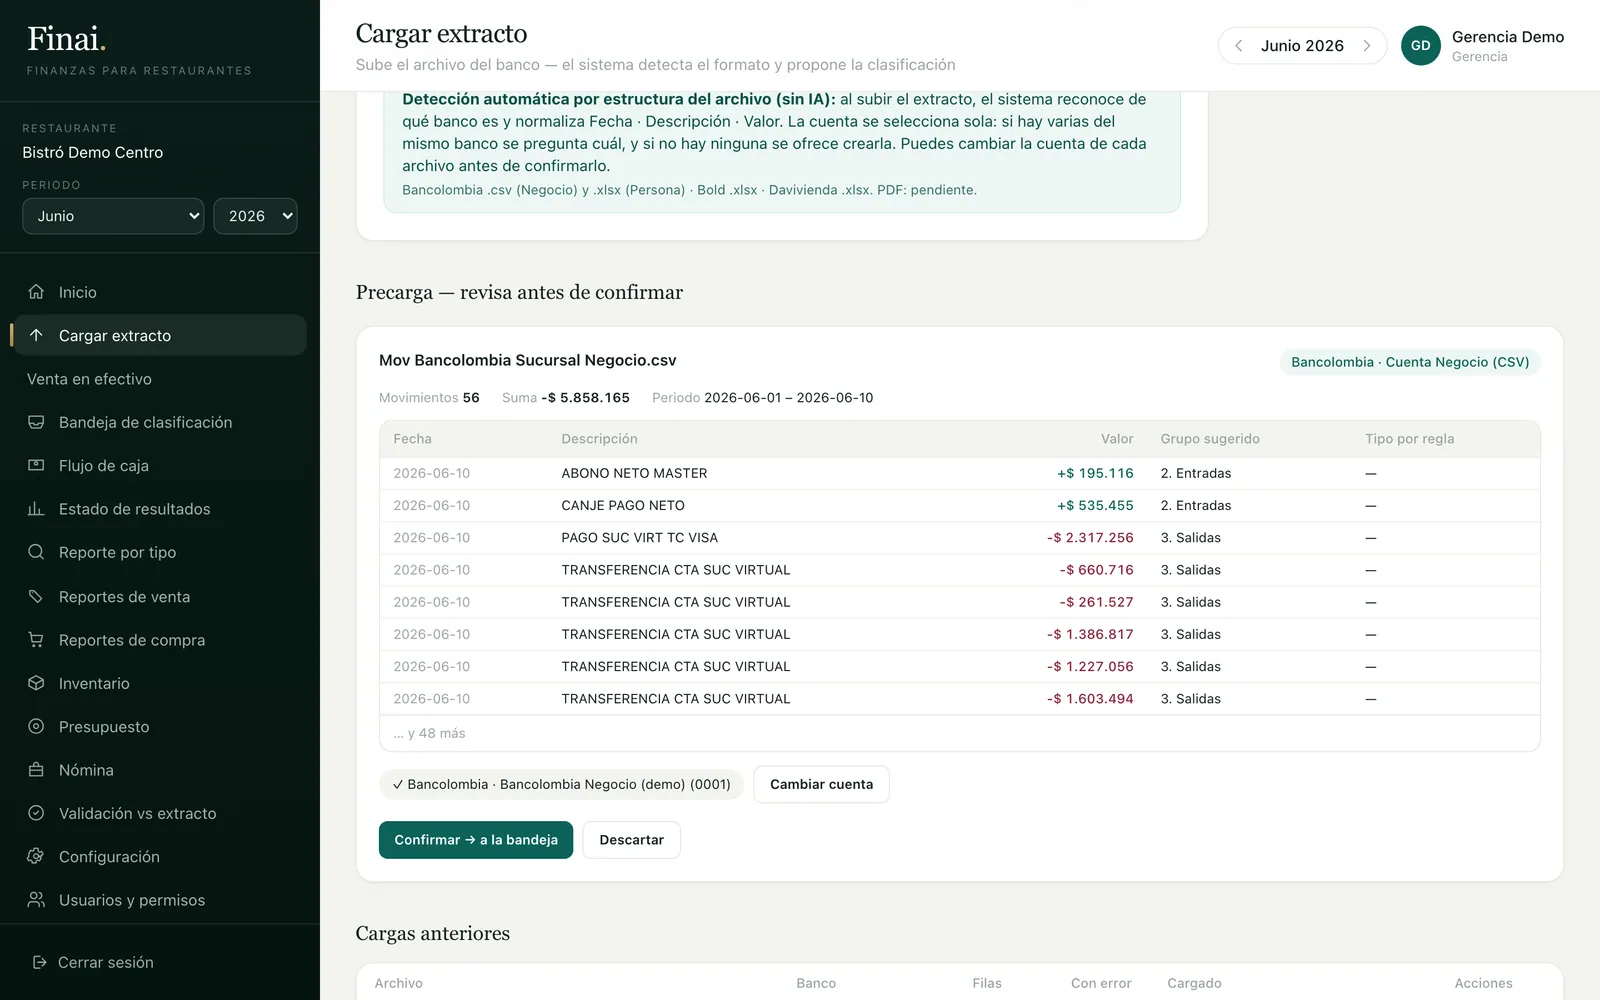Click the Grupo sugerido column header
This screenshot has width=1600, height=1000.
click(1210, 439)
